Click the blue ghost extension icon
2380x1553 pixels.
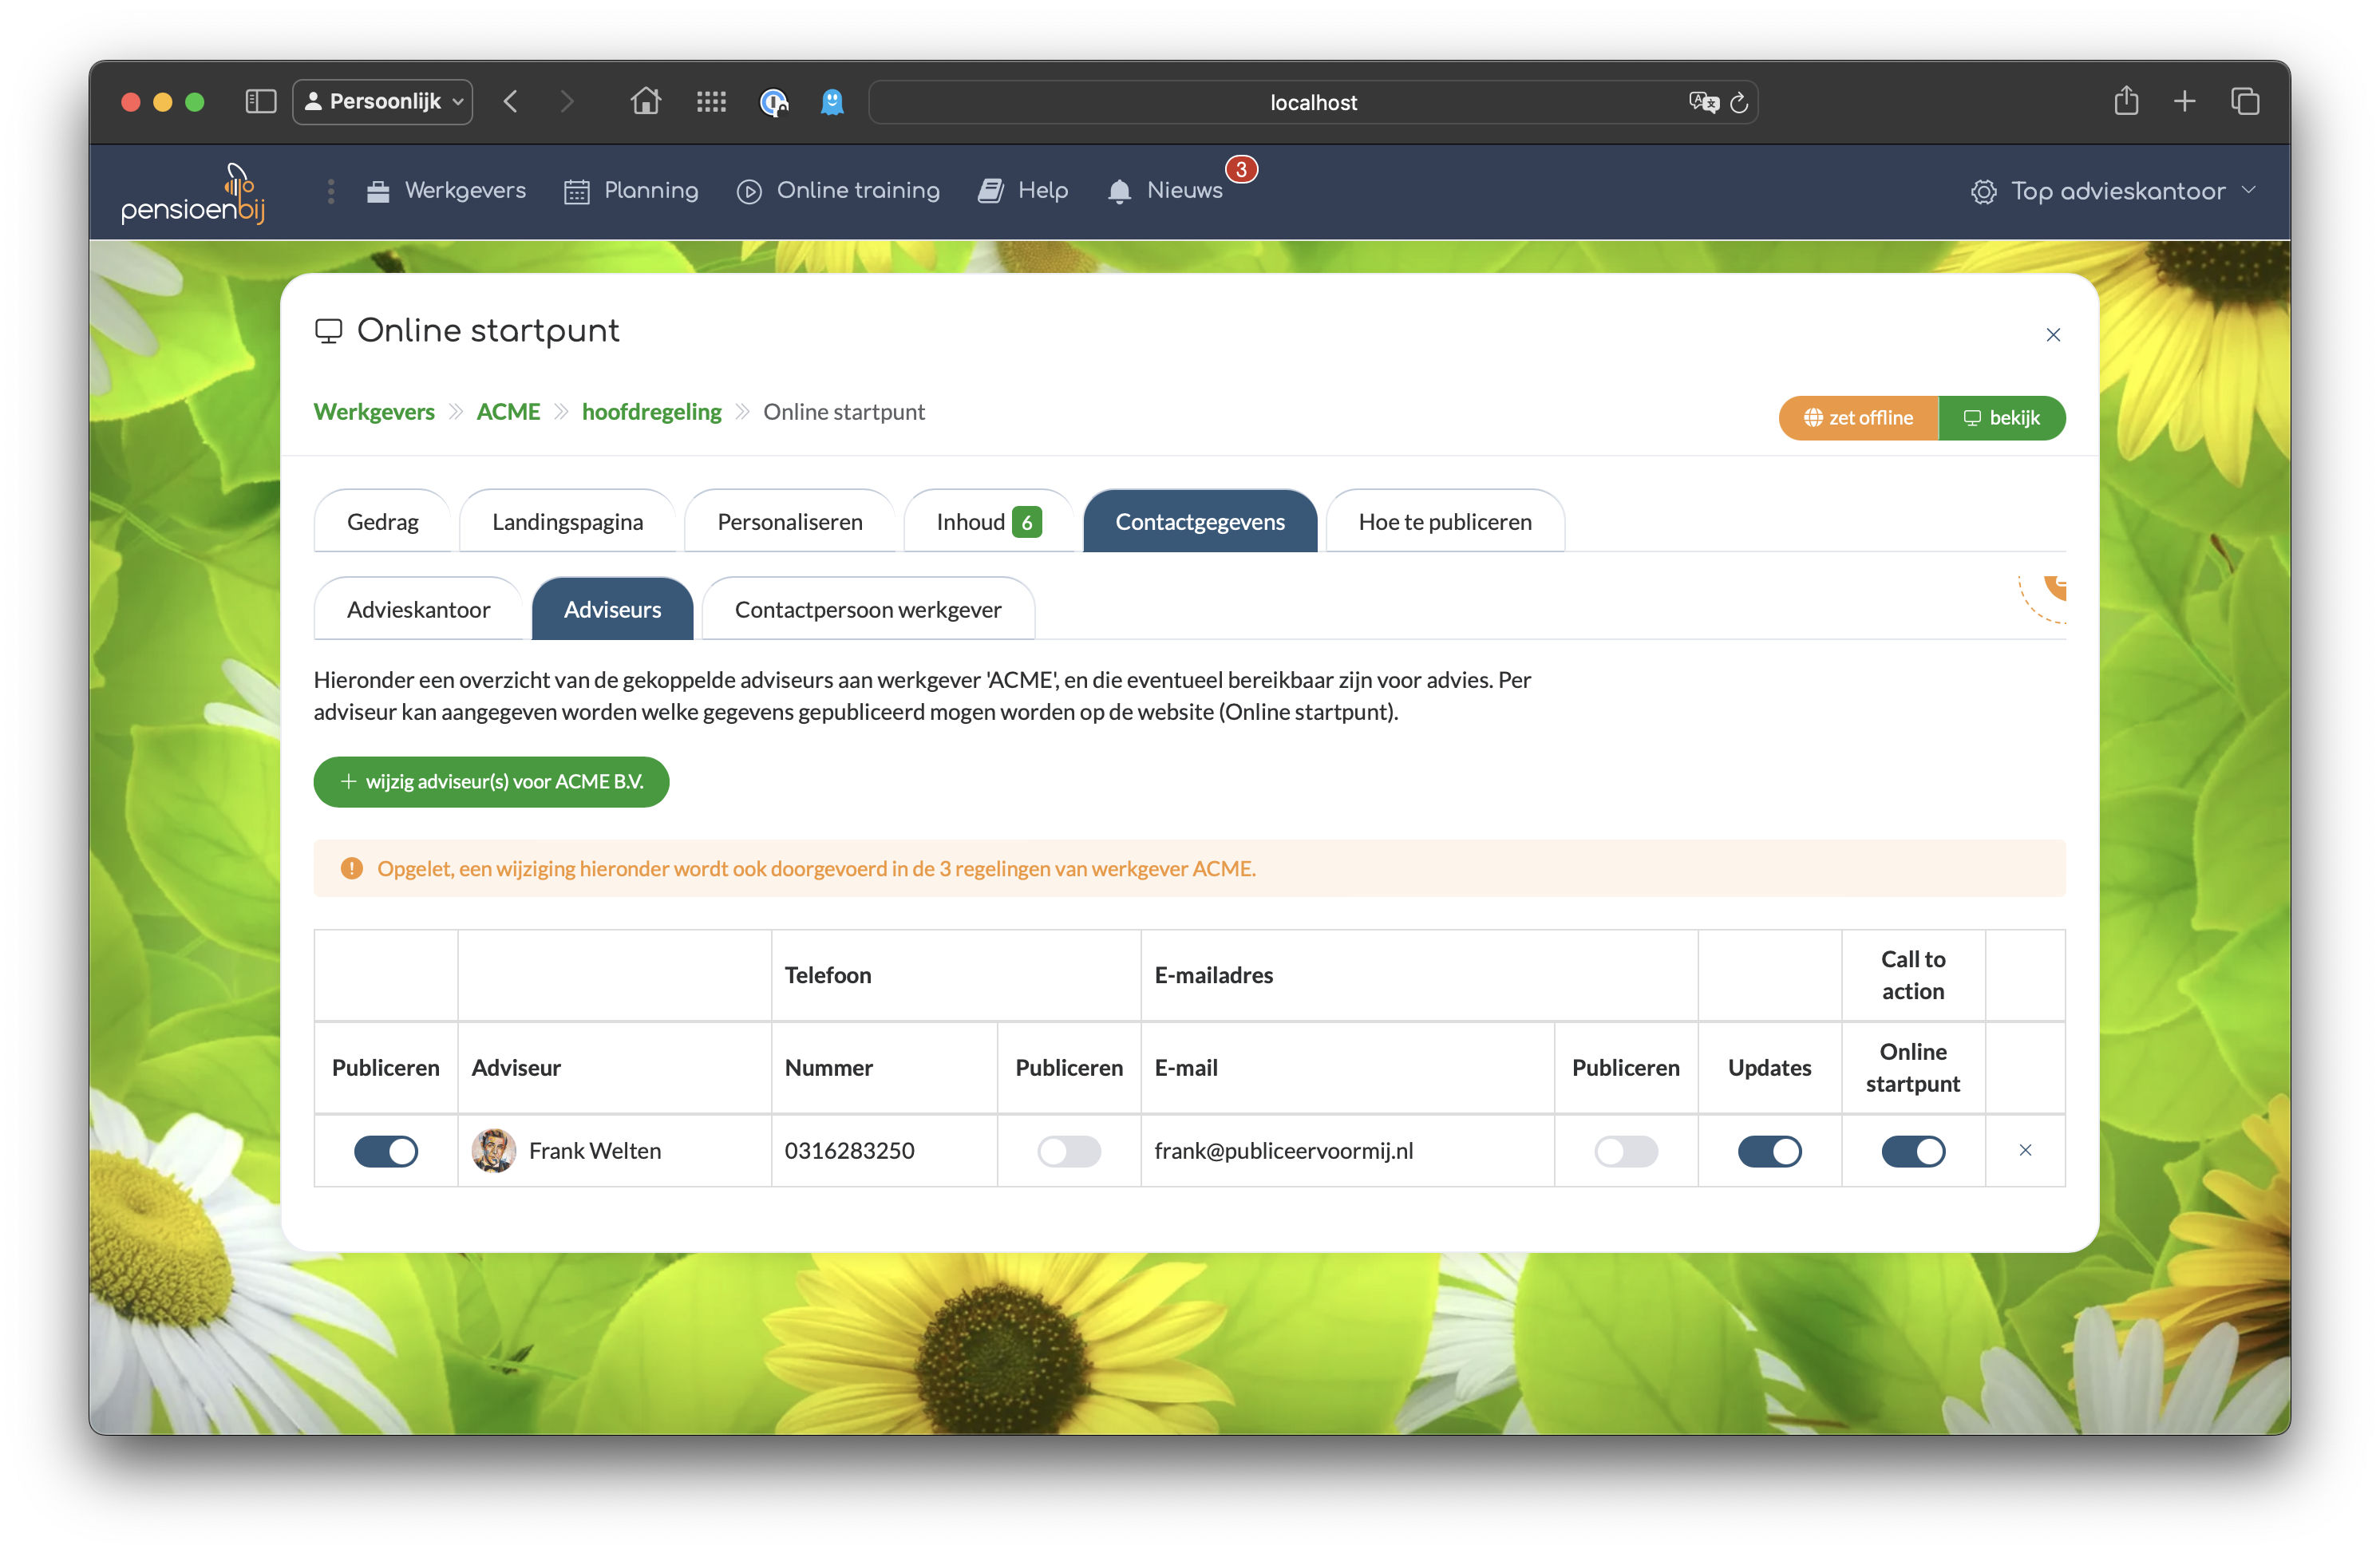(832, 102)
